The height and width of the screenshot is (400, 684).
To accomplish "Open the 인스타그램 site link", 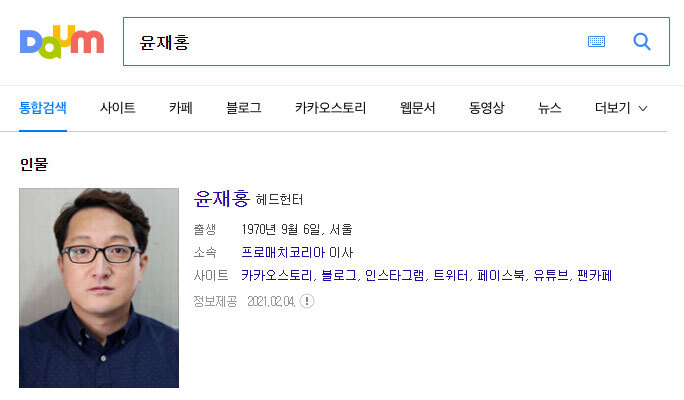I will (x=394, y=275).
